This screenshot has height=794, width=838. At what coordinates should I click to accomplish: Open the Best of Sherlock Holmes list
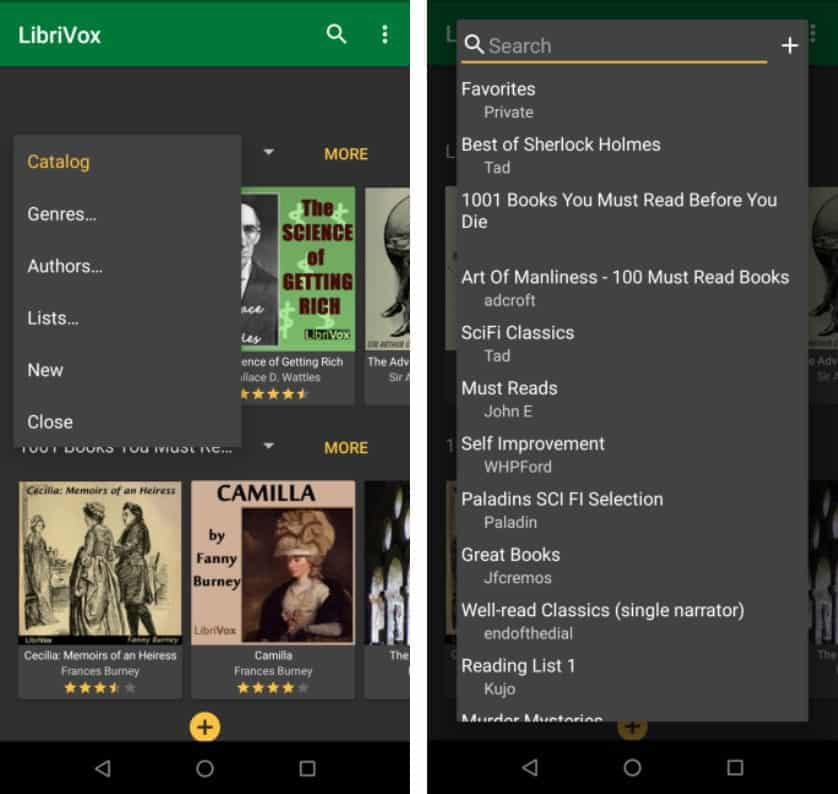(x=560, y=154)
